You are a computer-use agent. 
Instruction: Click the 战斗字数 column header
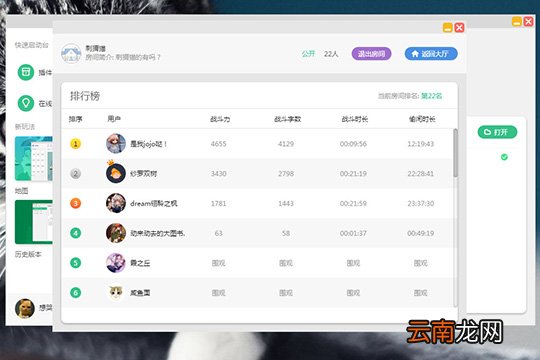click(287, 119)
